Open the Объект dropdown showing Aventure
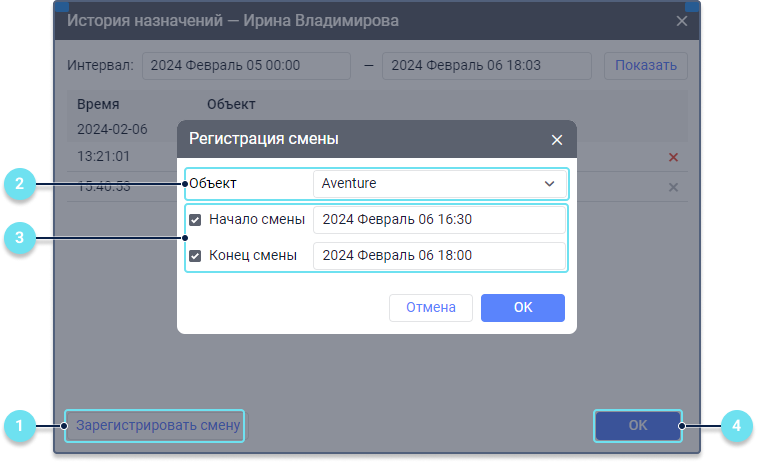757x462 pixels. [439, 183]
